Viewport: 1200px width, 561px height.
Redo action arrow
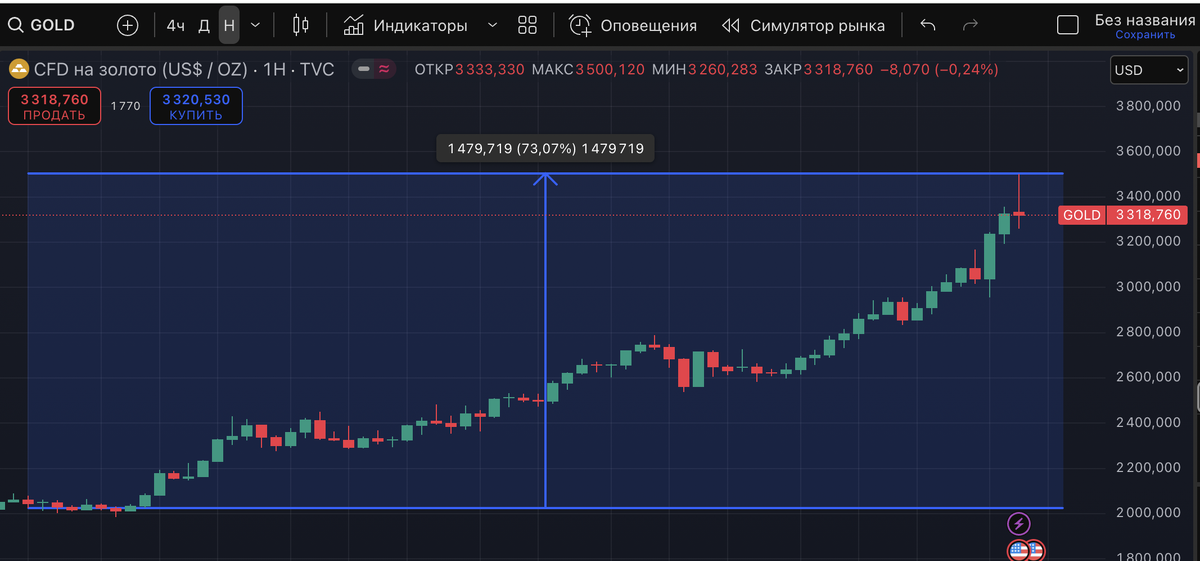(969, 25)
